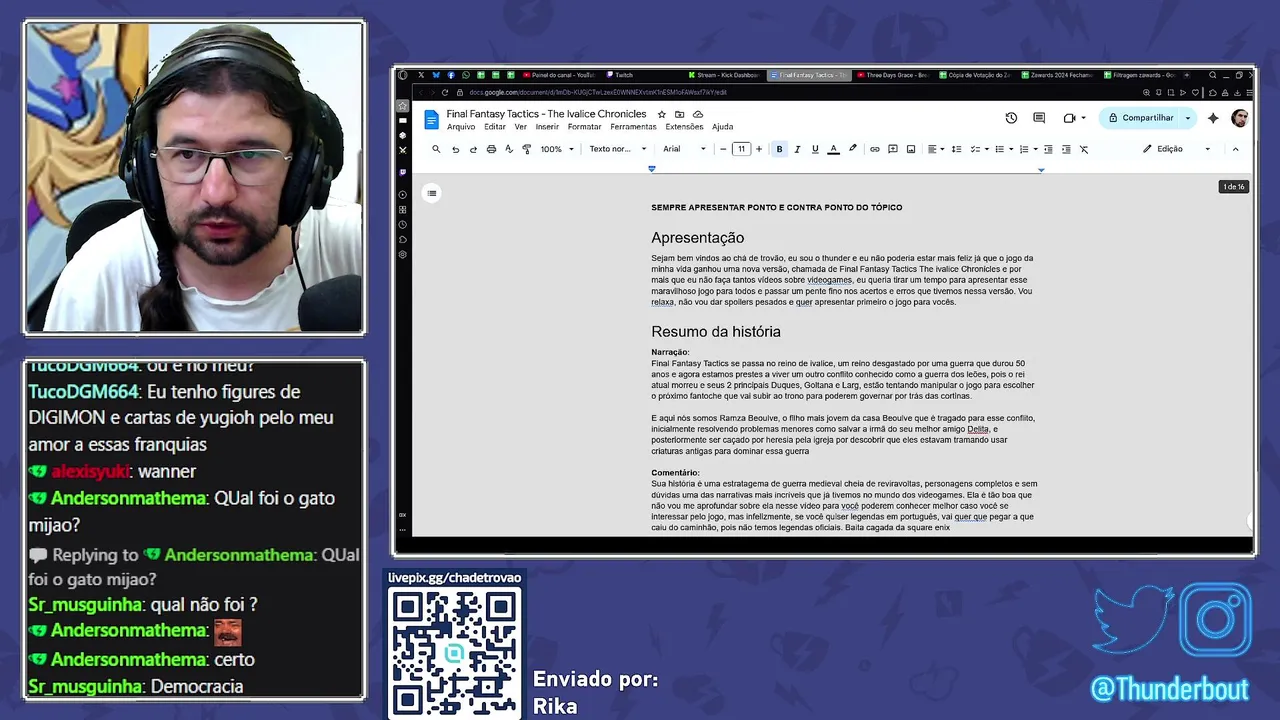Show all comments panel
The width and height of the screenshot is (1280, 720).
(1039, 118)
